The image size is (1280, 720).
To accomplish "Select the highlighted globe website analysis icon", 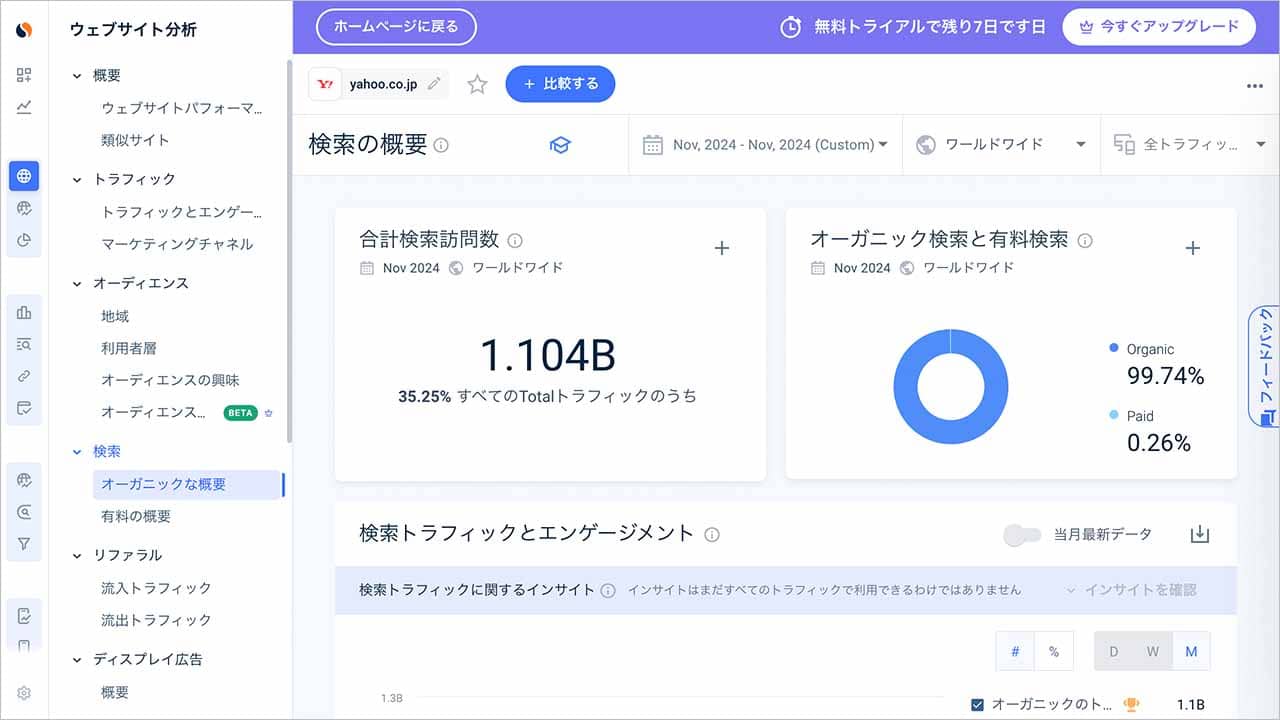I will (x=24, y=176).
